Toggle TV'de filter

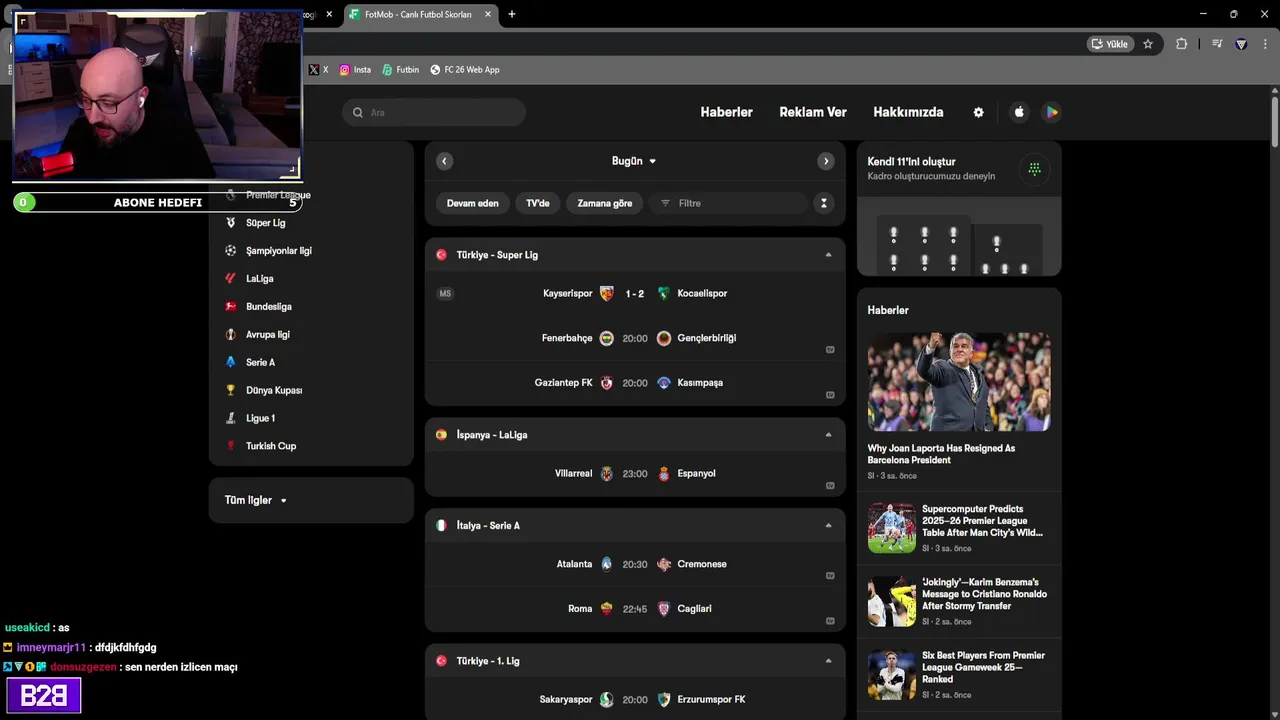(538, 203)
